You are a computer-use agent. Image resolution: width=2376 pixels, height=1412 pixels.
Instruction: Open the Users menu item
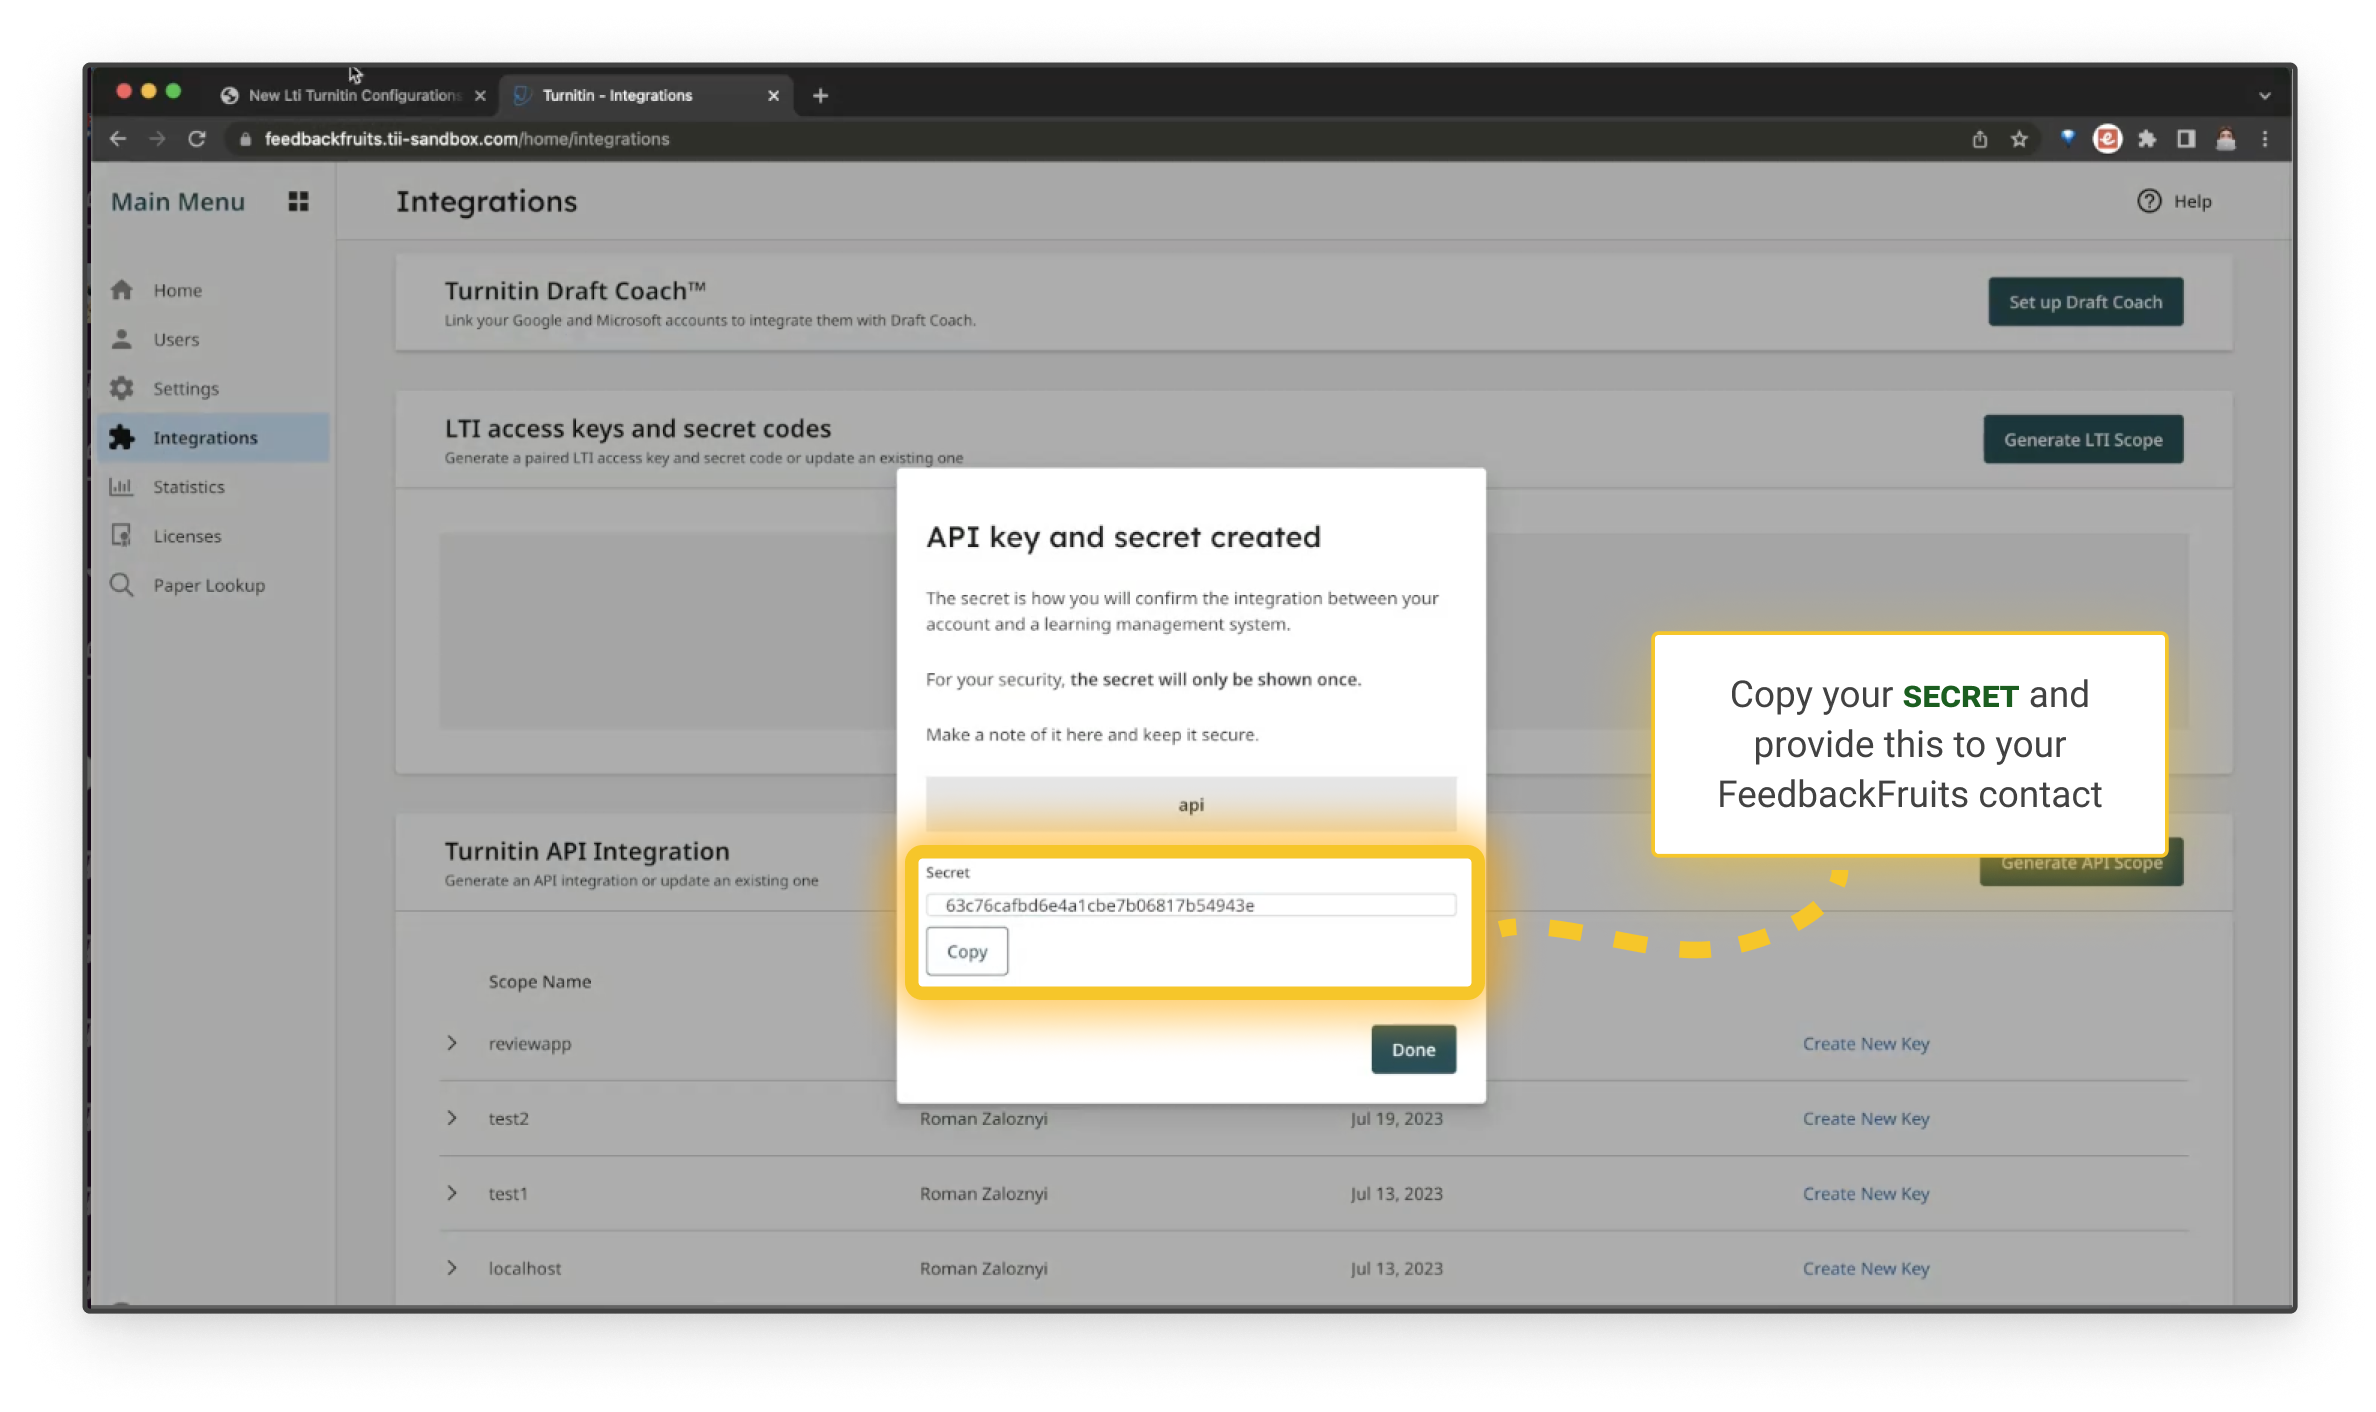click(x=214, y=339)
